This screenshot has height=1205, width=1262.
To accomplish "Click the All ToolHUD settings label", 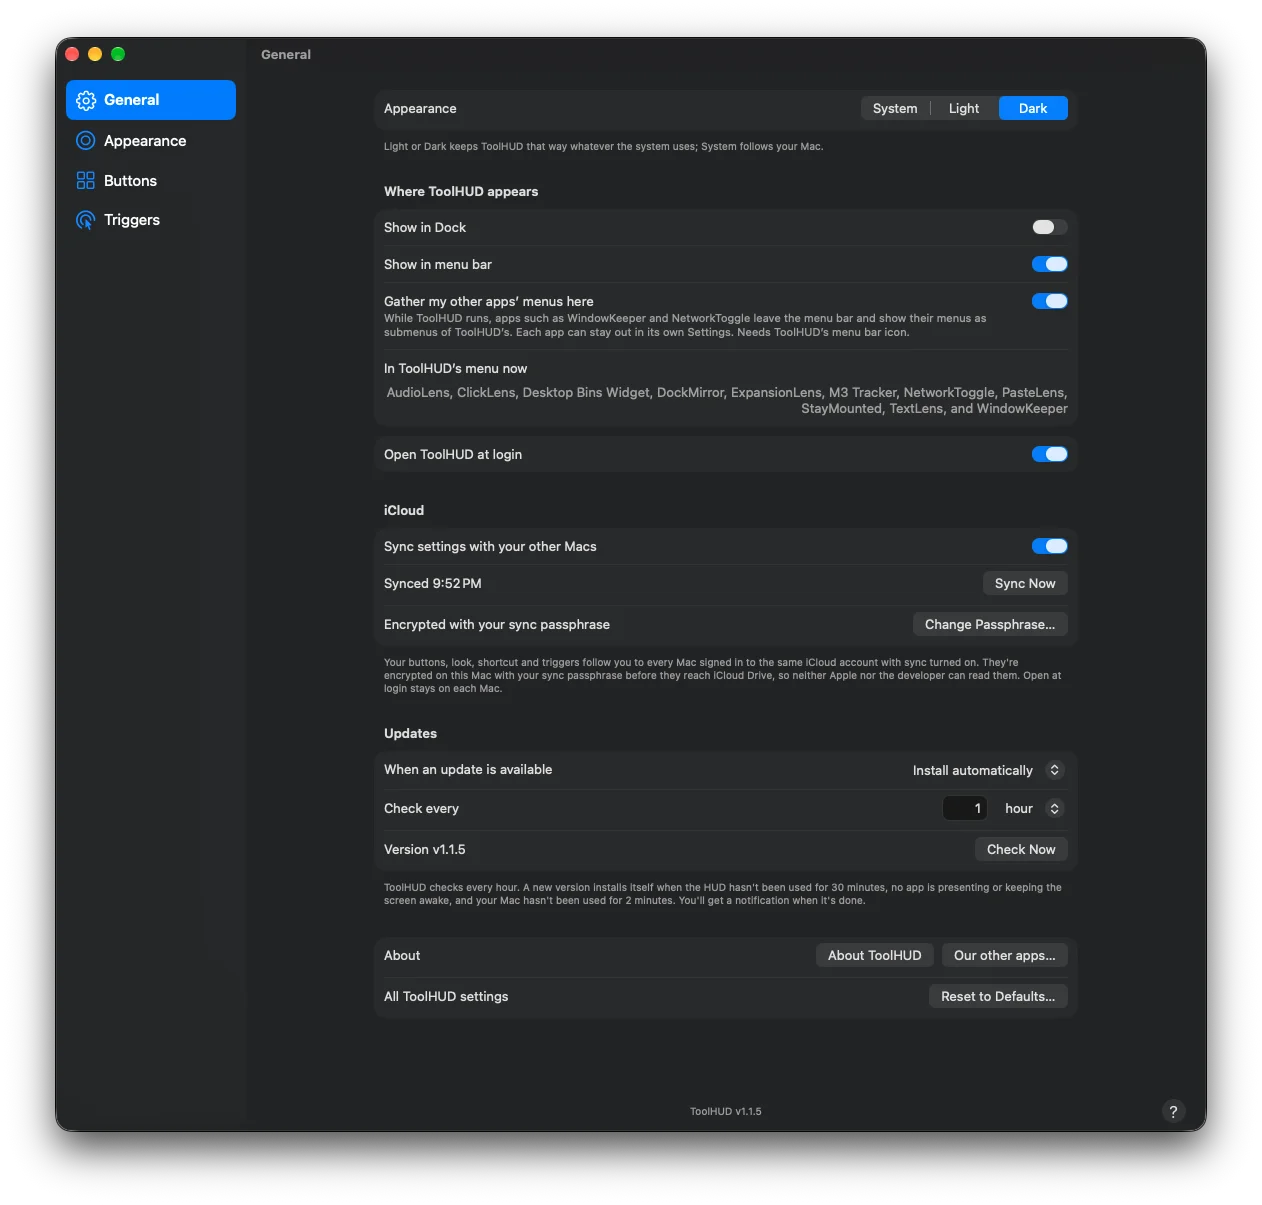I will [x=446, y=996].
